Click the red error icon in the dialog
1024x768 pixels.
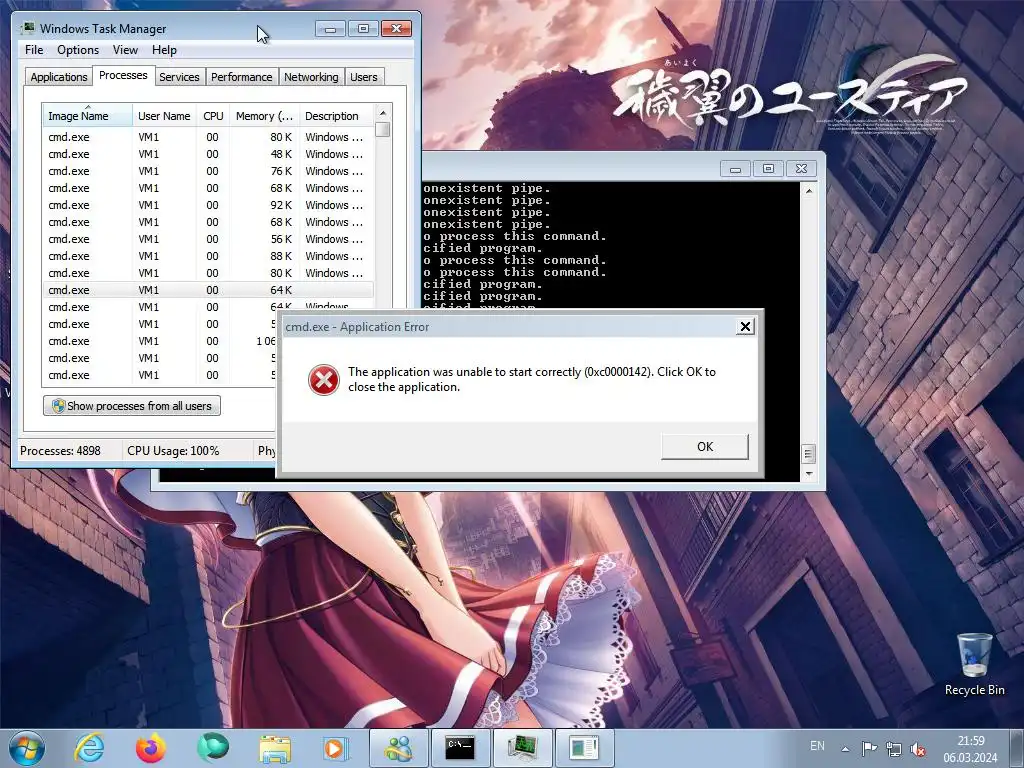click(x=324, y=380)
